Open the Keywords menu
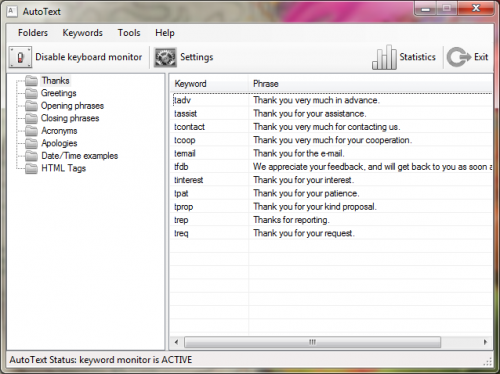This screenshot has width=500, height=374. pos(82,33)
